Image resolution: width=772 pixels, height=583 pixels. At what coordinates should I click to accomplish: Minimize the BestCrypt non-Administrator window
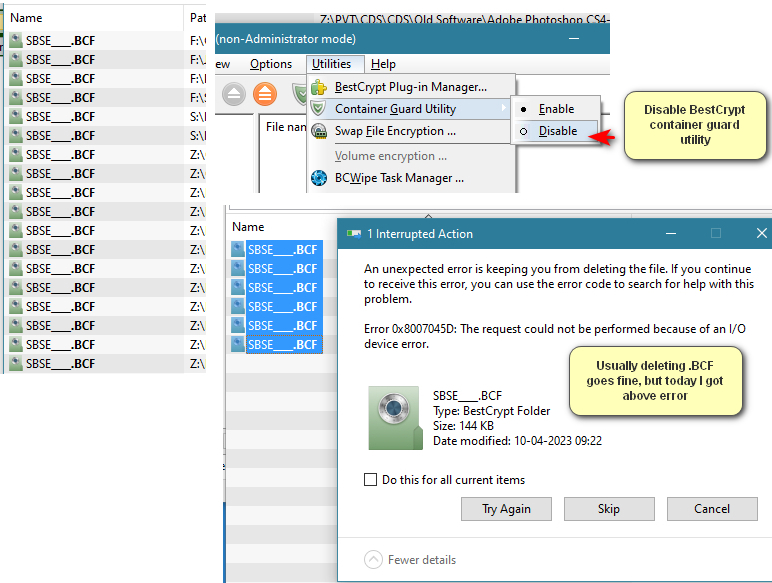tap(574, 38)
